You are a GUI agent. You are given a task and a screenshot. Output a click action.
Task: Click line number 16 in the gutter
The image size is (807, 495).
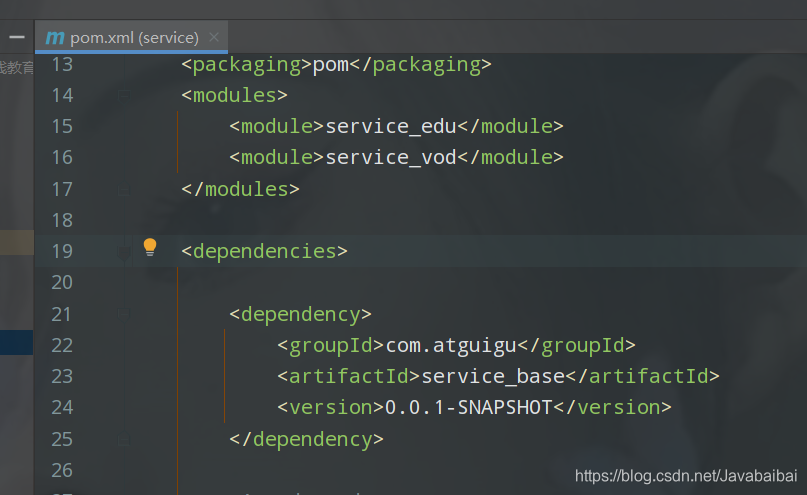[62, 158]
